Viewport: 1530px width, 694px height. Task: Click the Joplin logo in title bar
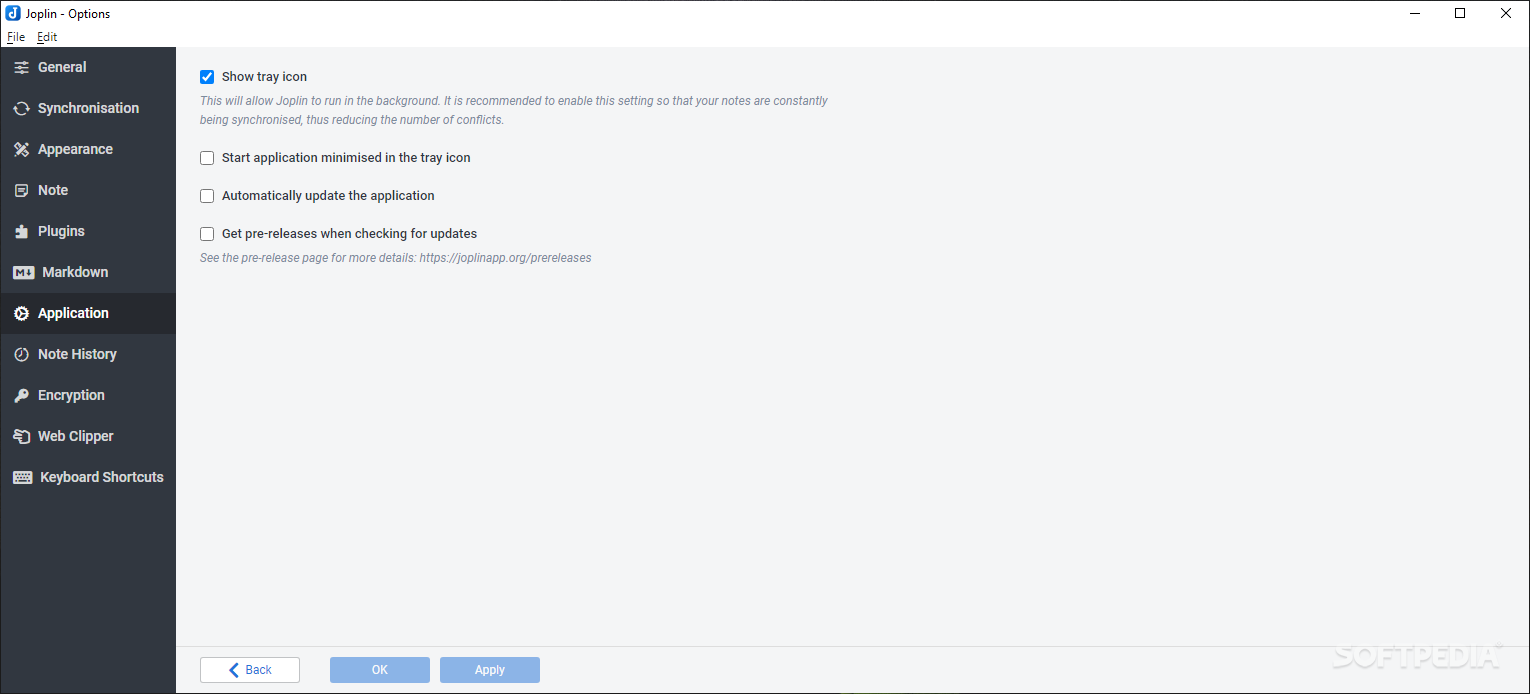click(x=13, y=13)
